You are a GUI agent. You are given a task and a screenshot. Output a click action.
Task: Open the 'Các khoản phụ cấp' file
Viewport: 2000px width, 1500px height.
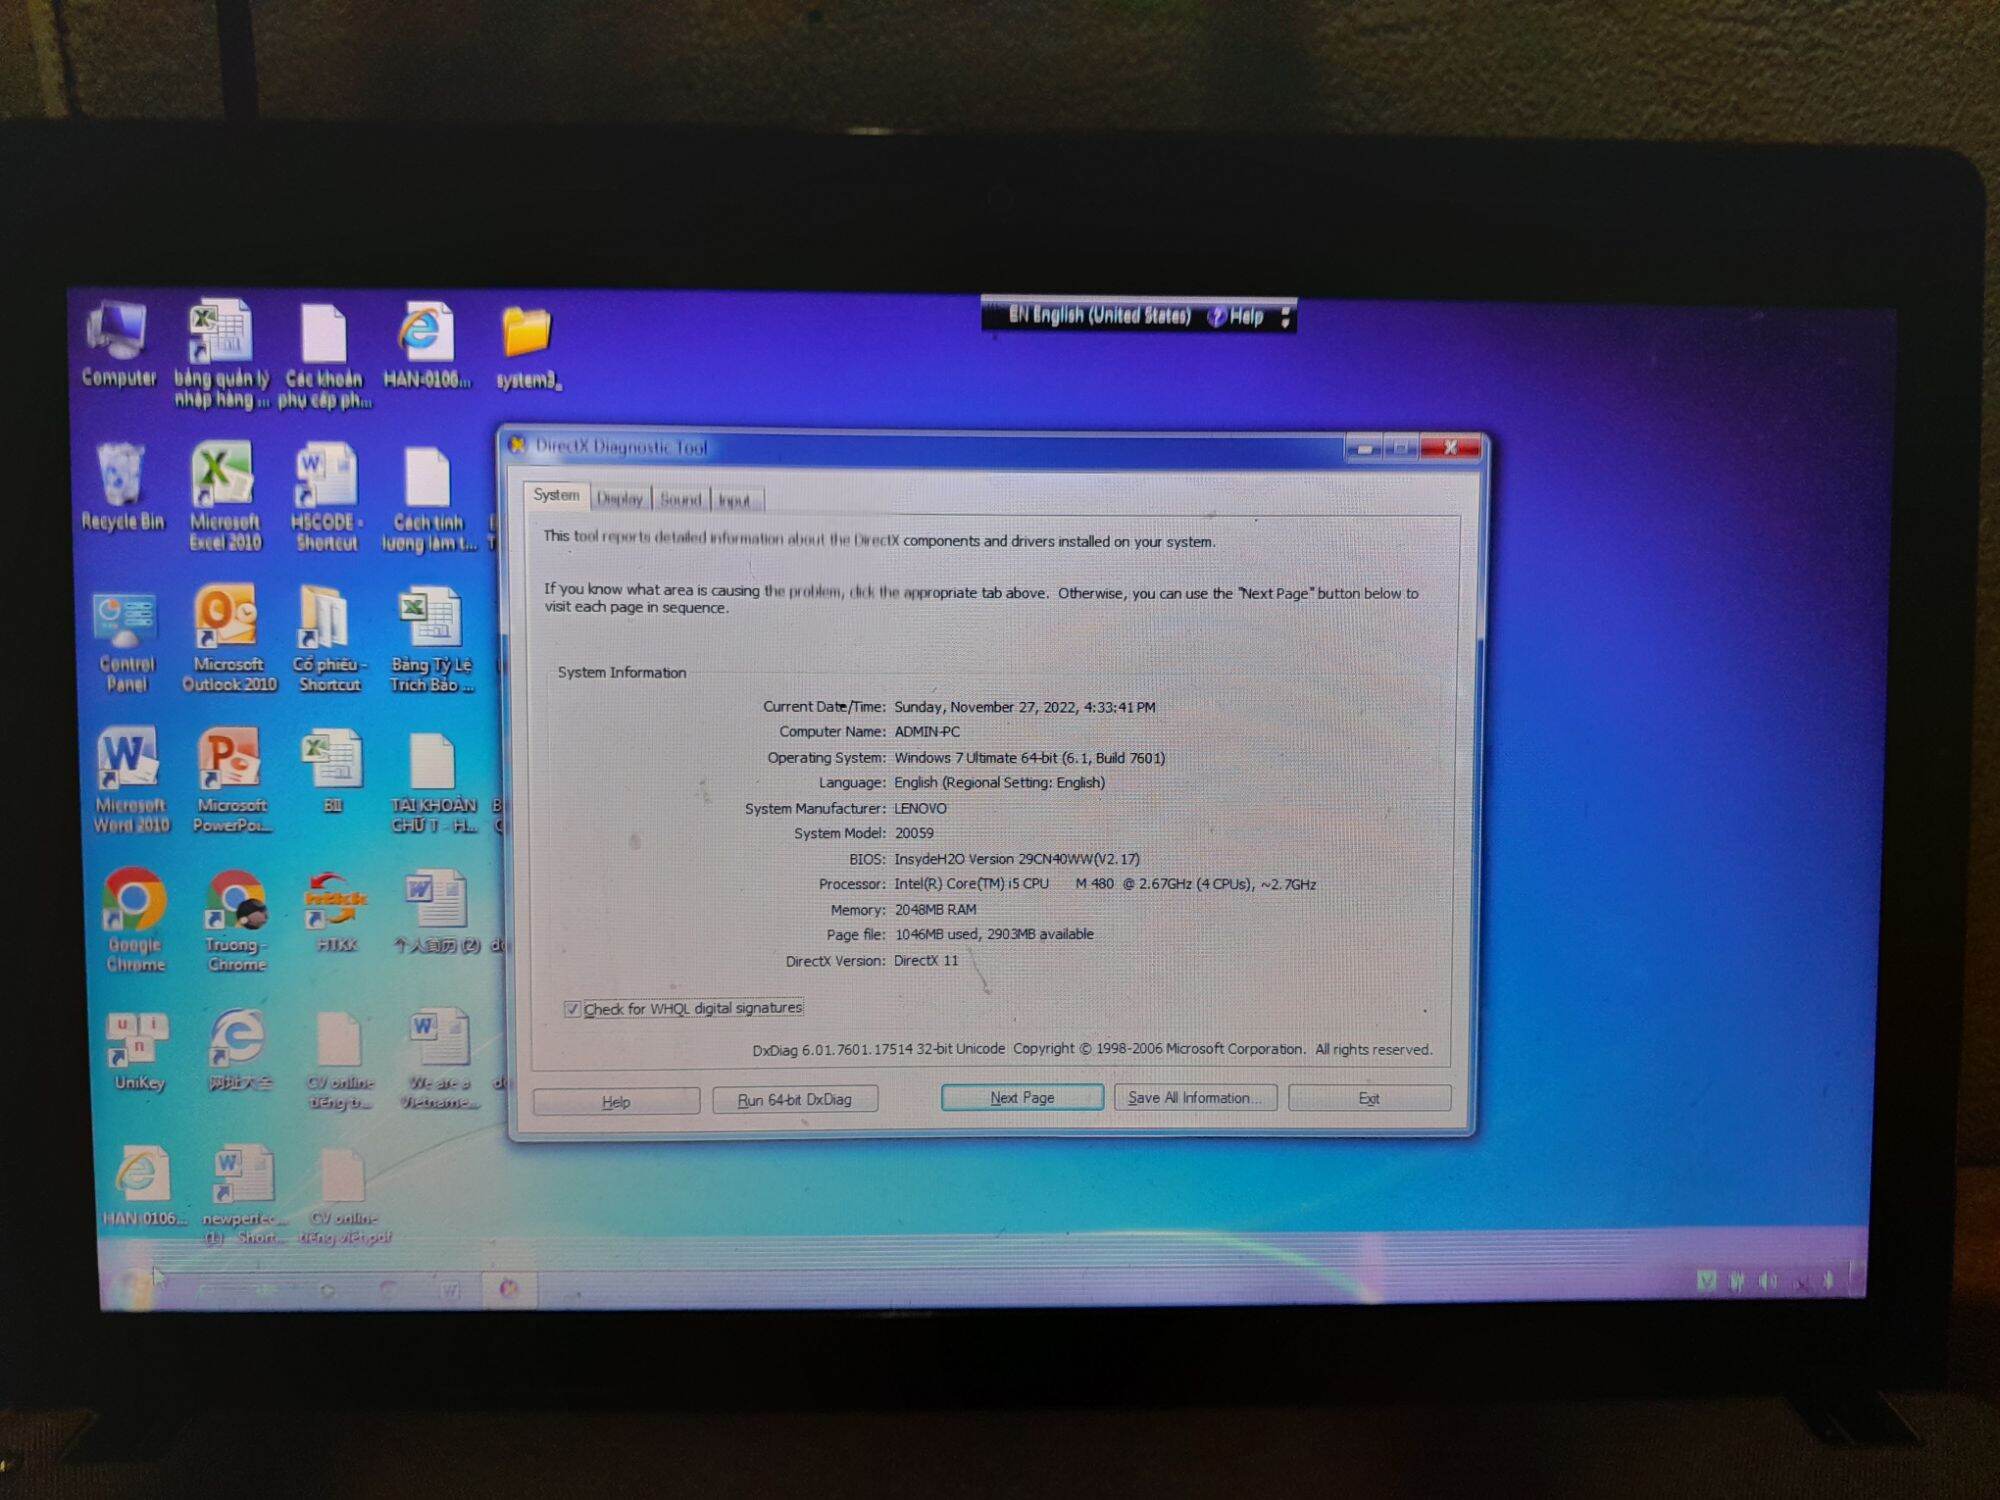(324, 355)
